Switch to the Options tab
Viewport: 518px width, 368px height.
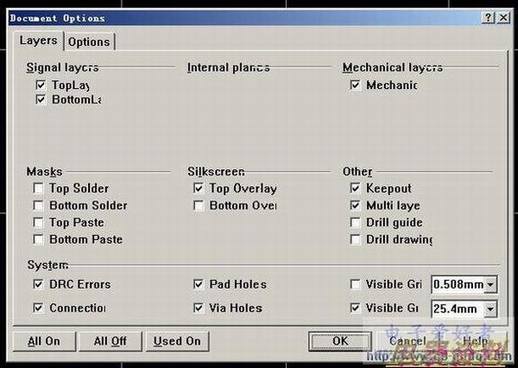tap(89, 42)
